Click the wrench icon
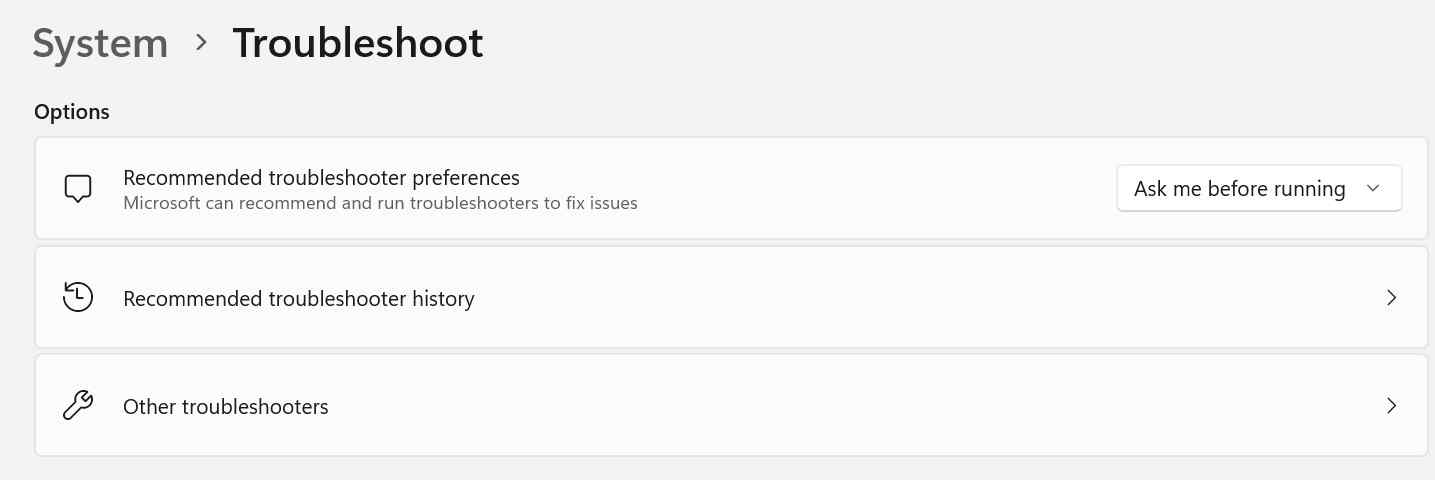This screenshot has height=480, width=1435. [x=78, y=406]
